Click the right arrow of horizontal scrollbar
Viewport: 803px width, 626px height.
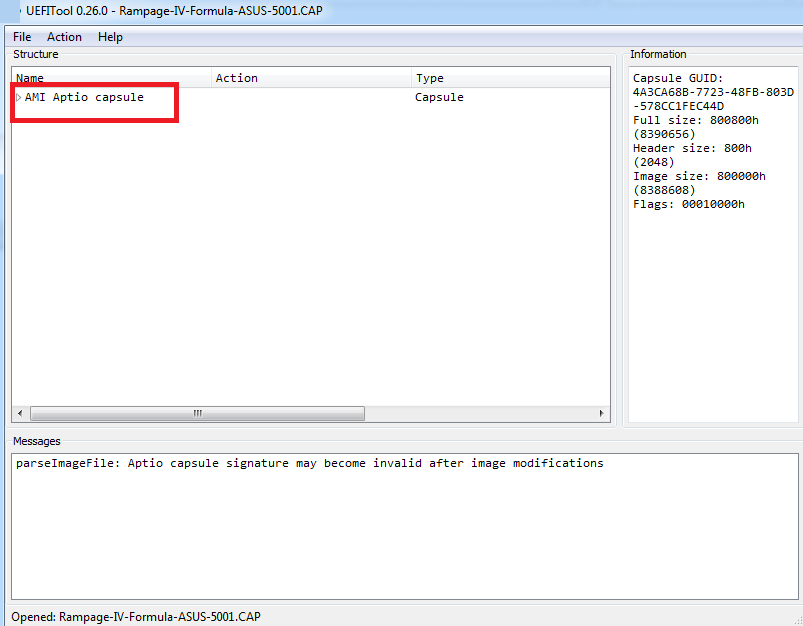point(602,413)
